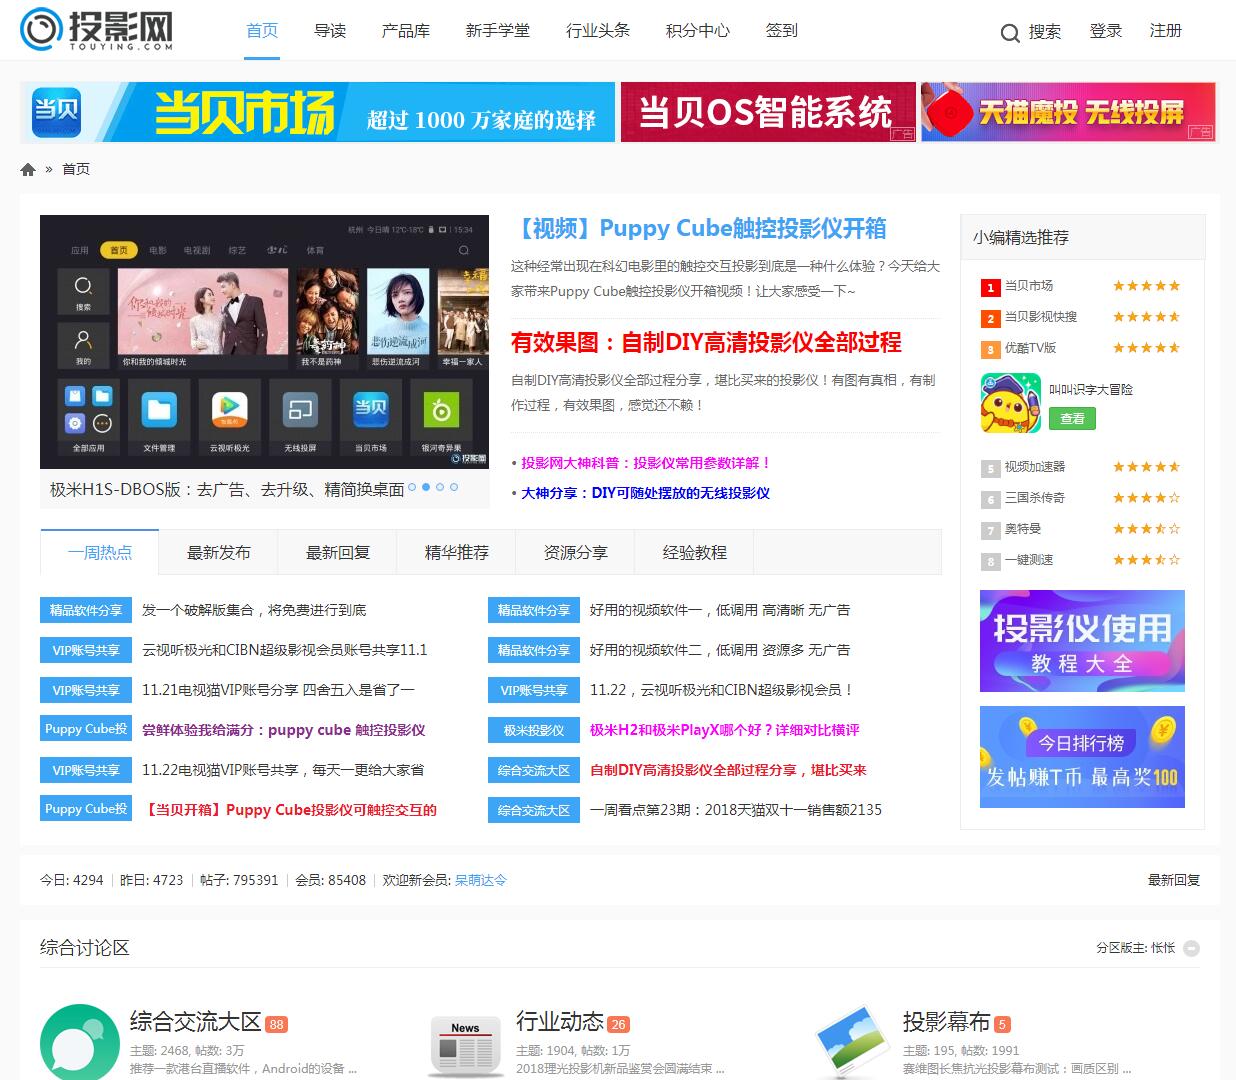Open post 一周看点第23期

[736, 810]
